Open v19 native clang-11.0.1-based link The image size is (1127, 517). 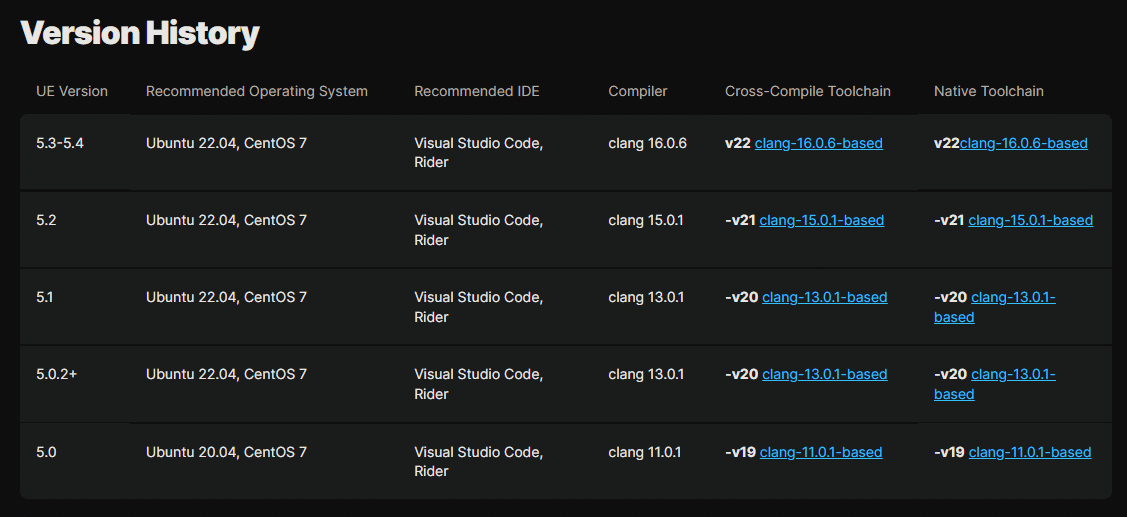(x=1030, y=452)
